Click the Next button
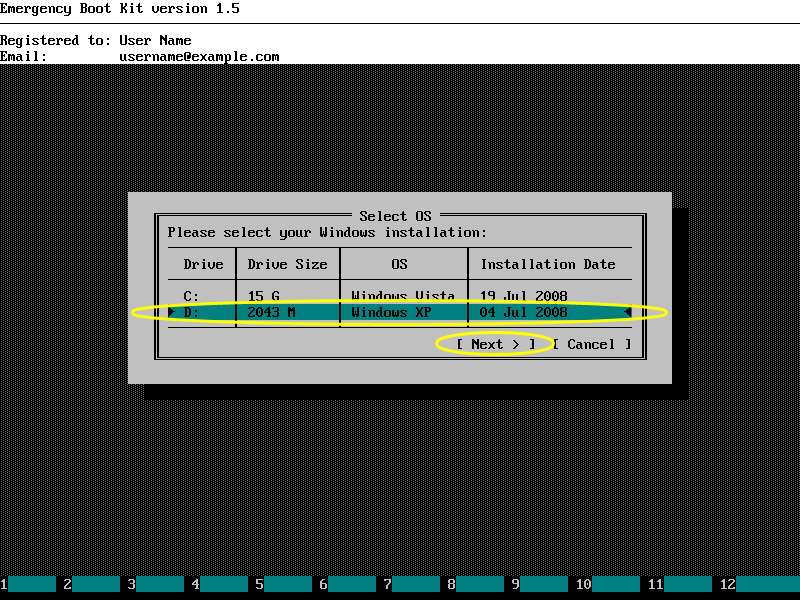Screen dimensions: 800x600 pos(495,344)
